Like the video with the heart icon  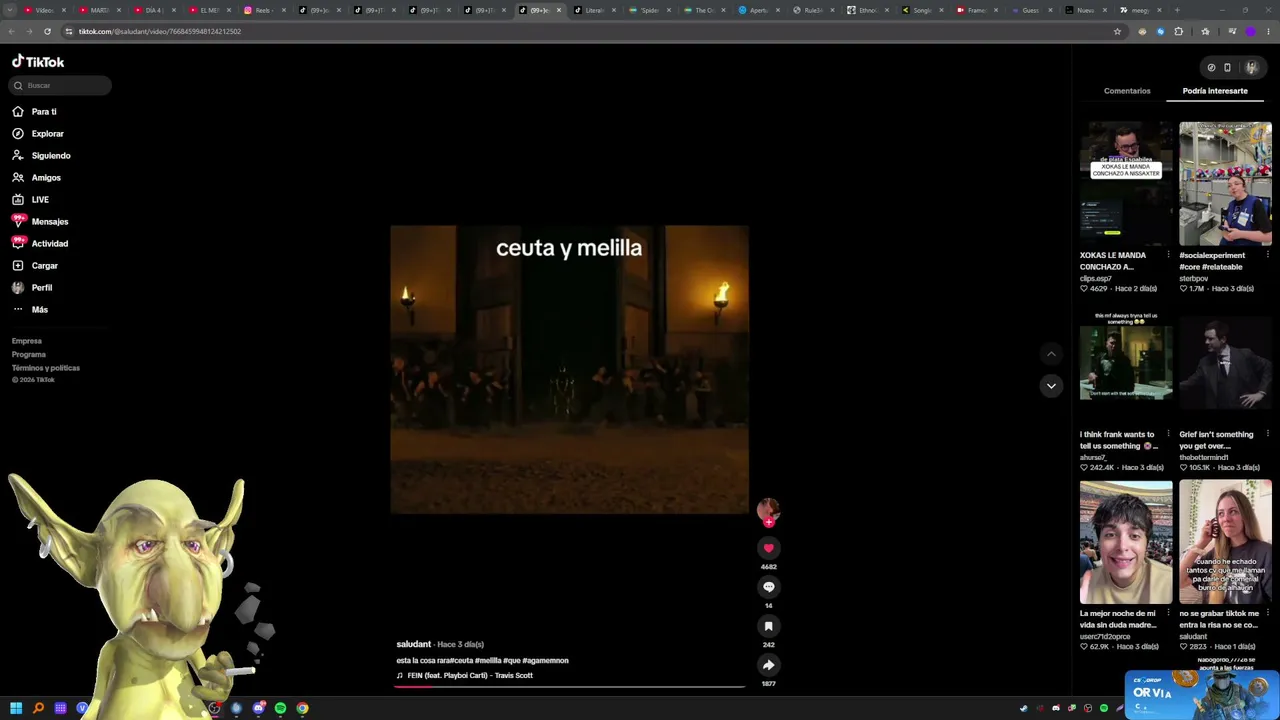coord(768,548)
